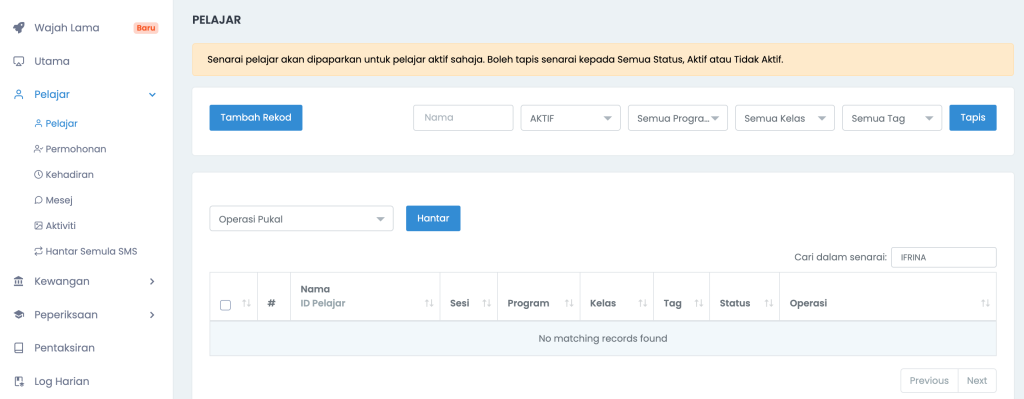
Task: Click the book icon beside Pentaksiran
Action: point(19,348)
